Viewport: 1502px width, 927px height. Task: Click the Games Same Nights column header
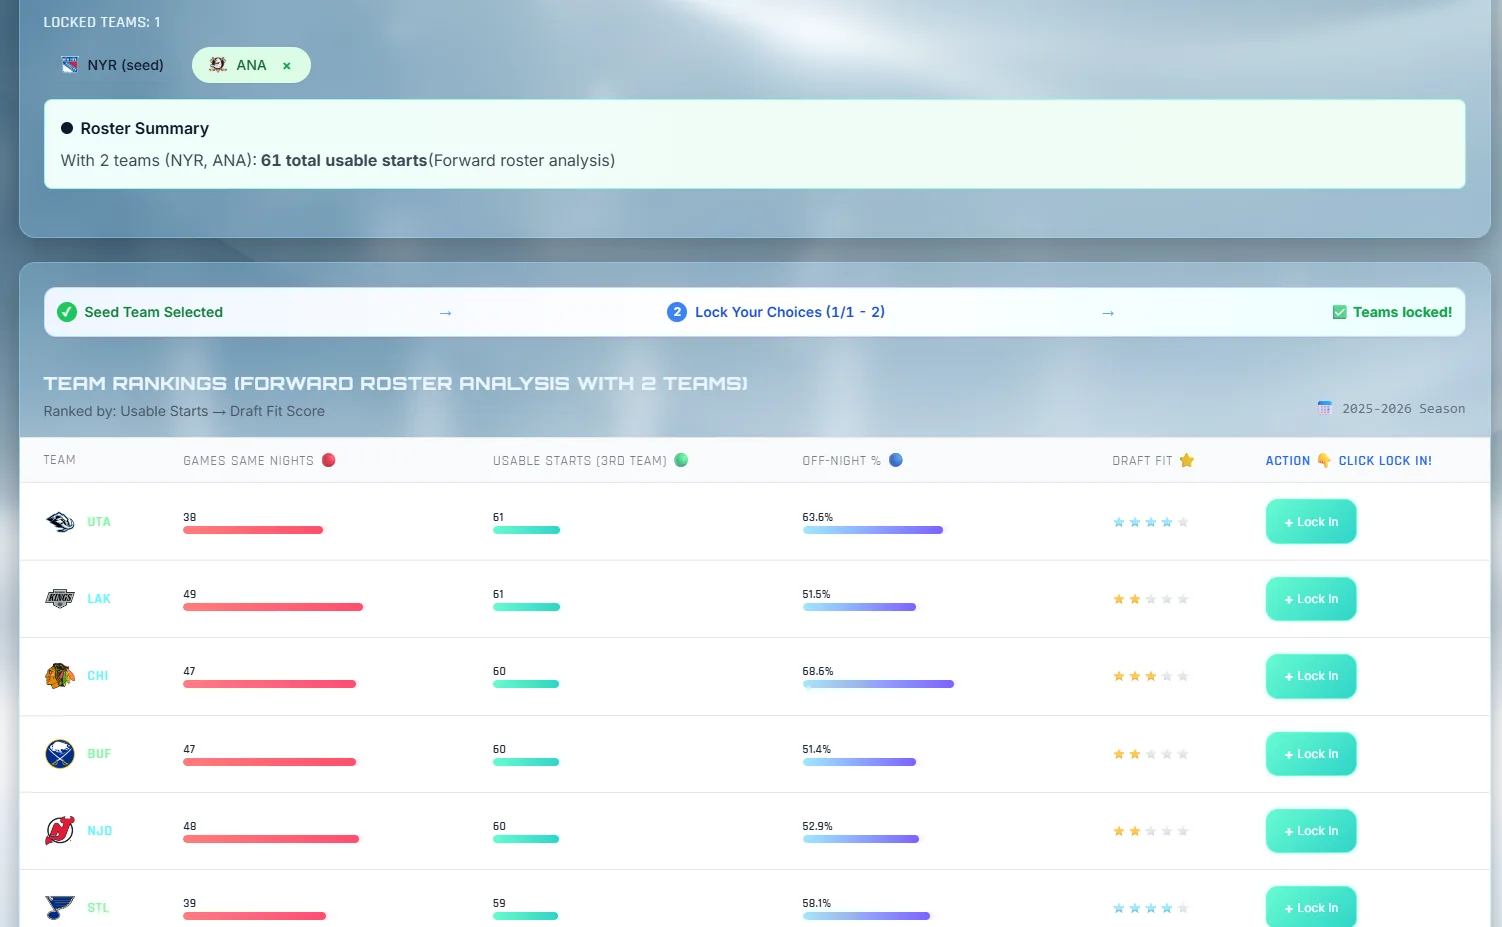tap(248, 460)
